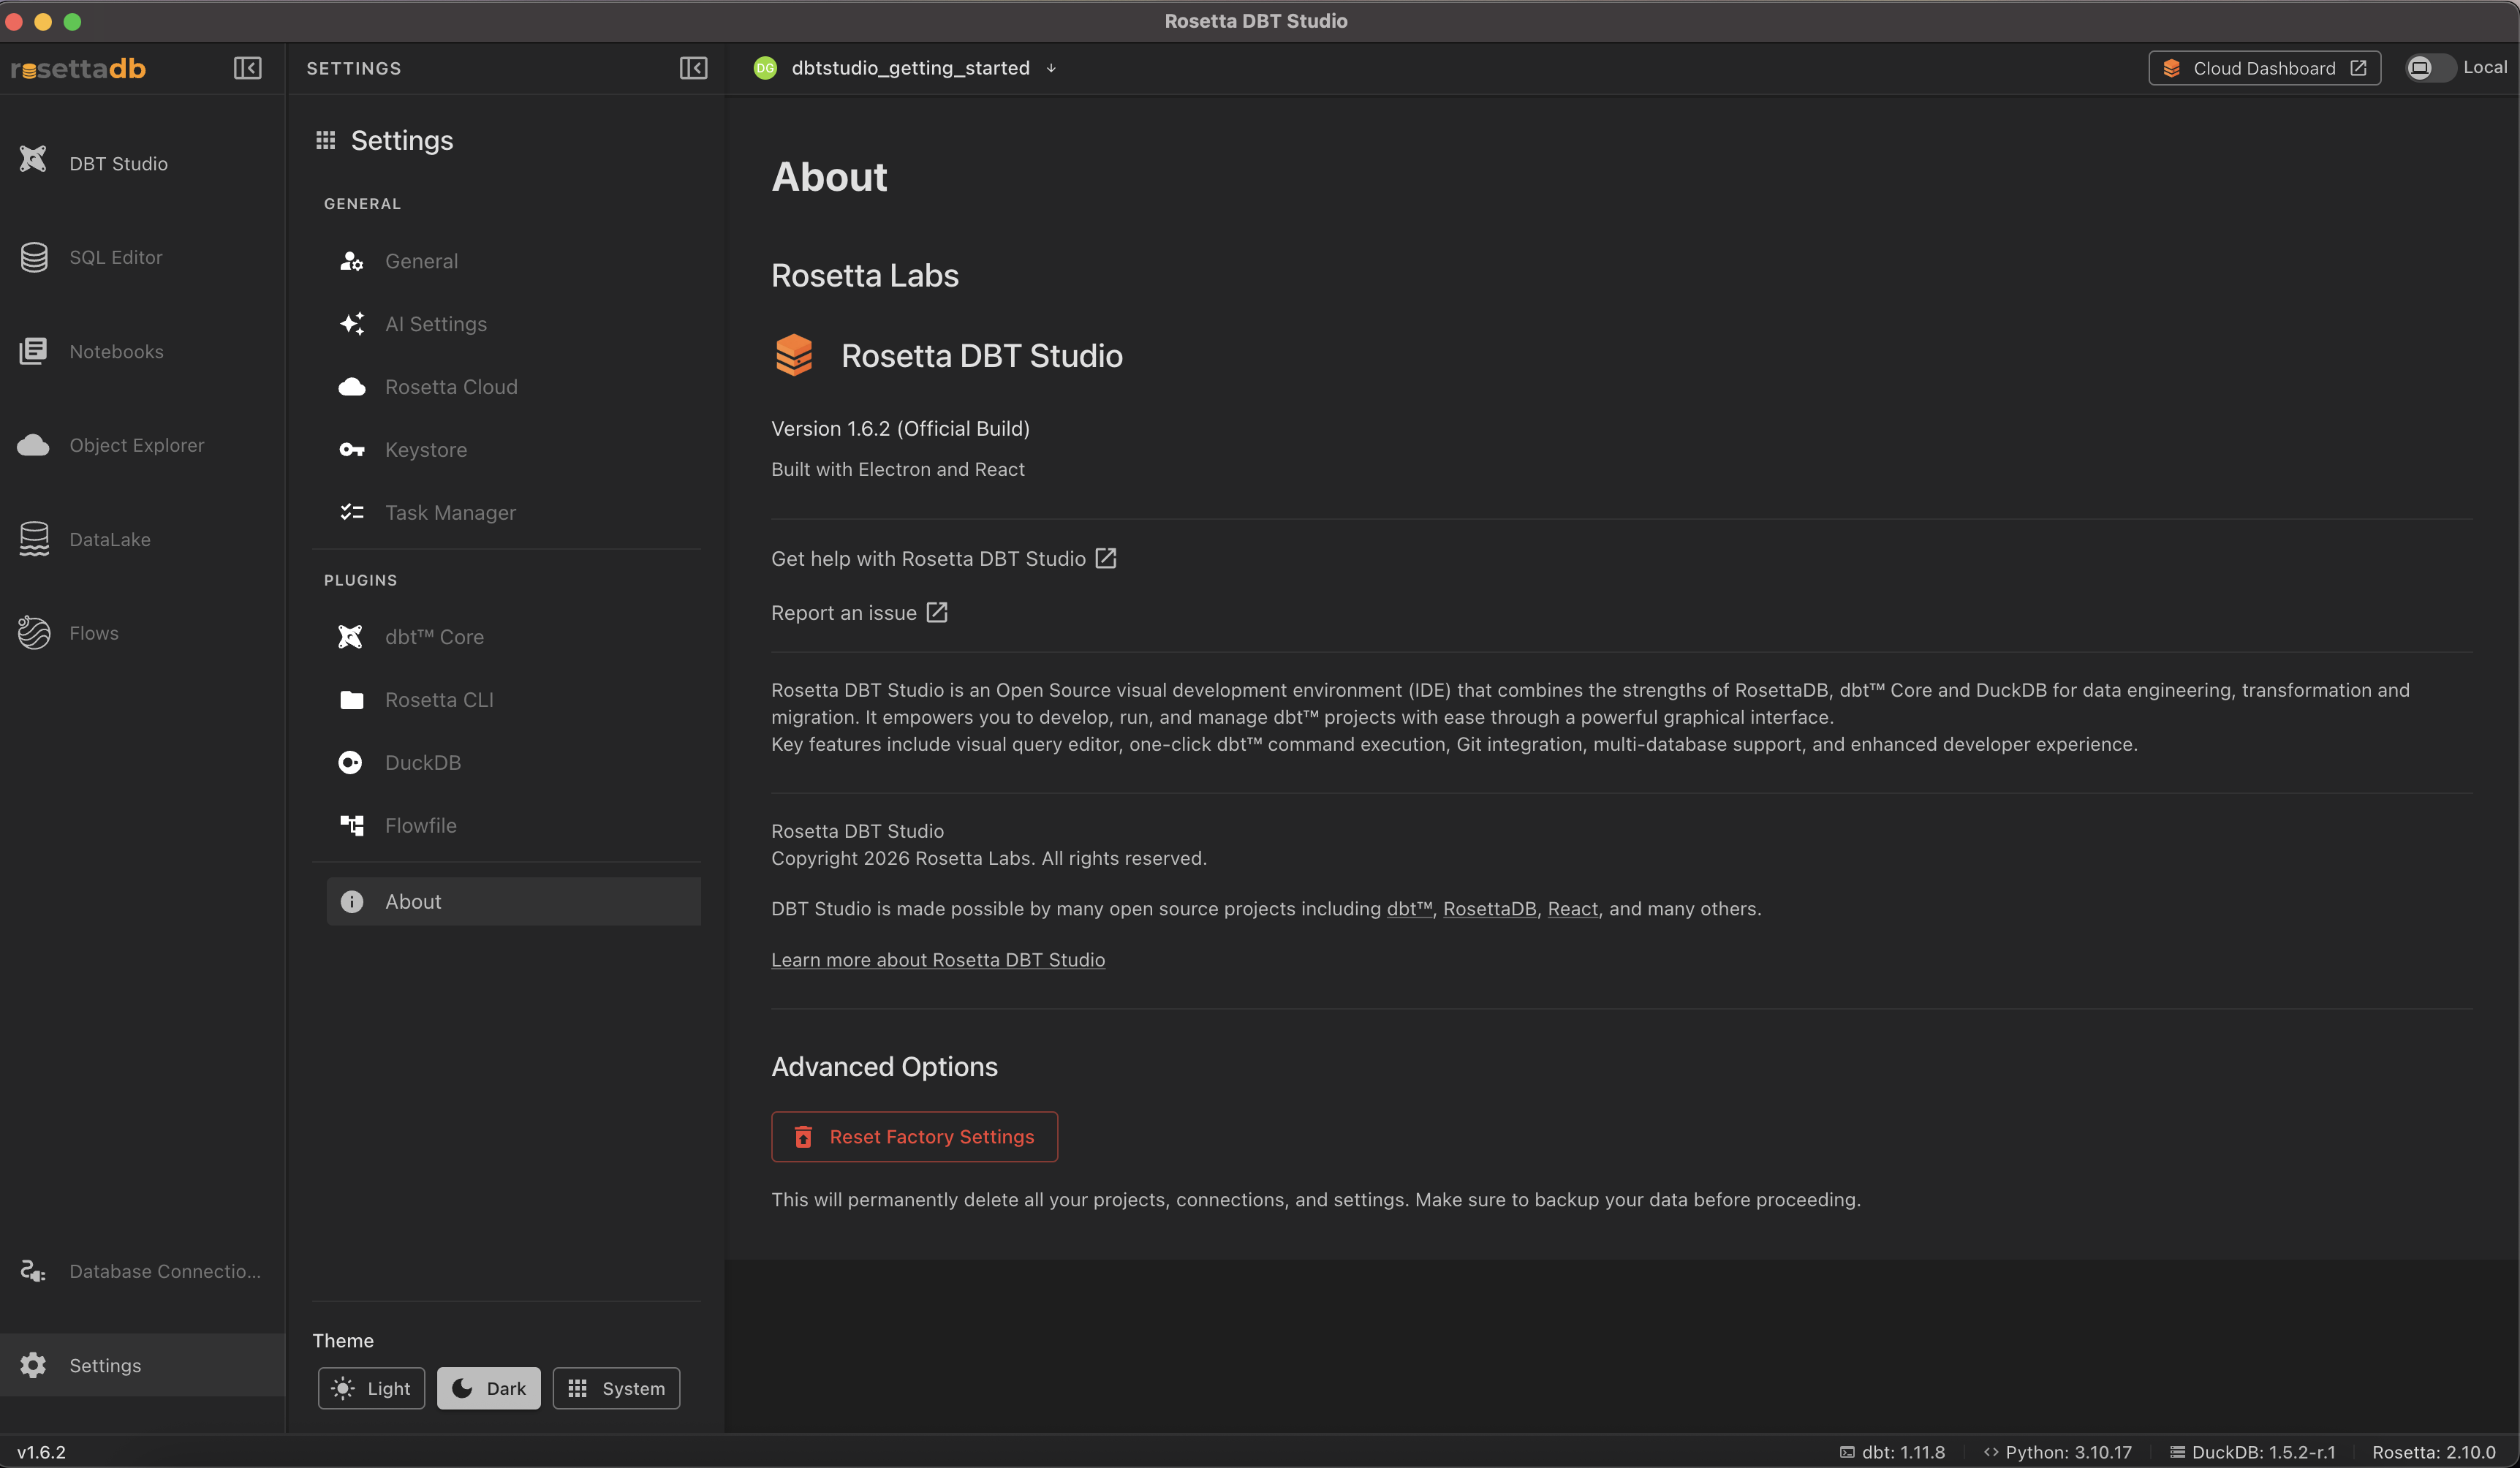Screen dimensions: 2520x1468
Task: Click the Keystore key icon
Action: [x=351, y=450]
